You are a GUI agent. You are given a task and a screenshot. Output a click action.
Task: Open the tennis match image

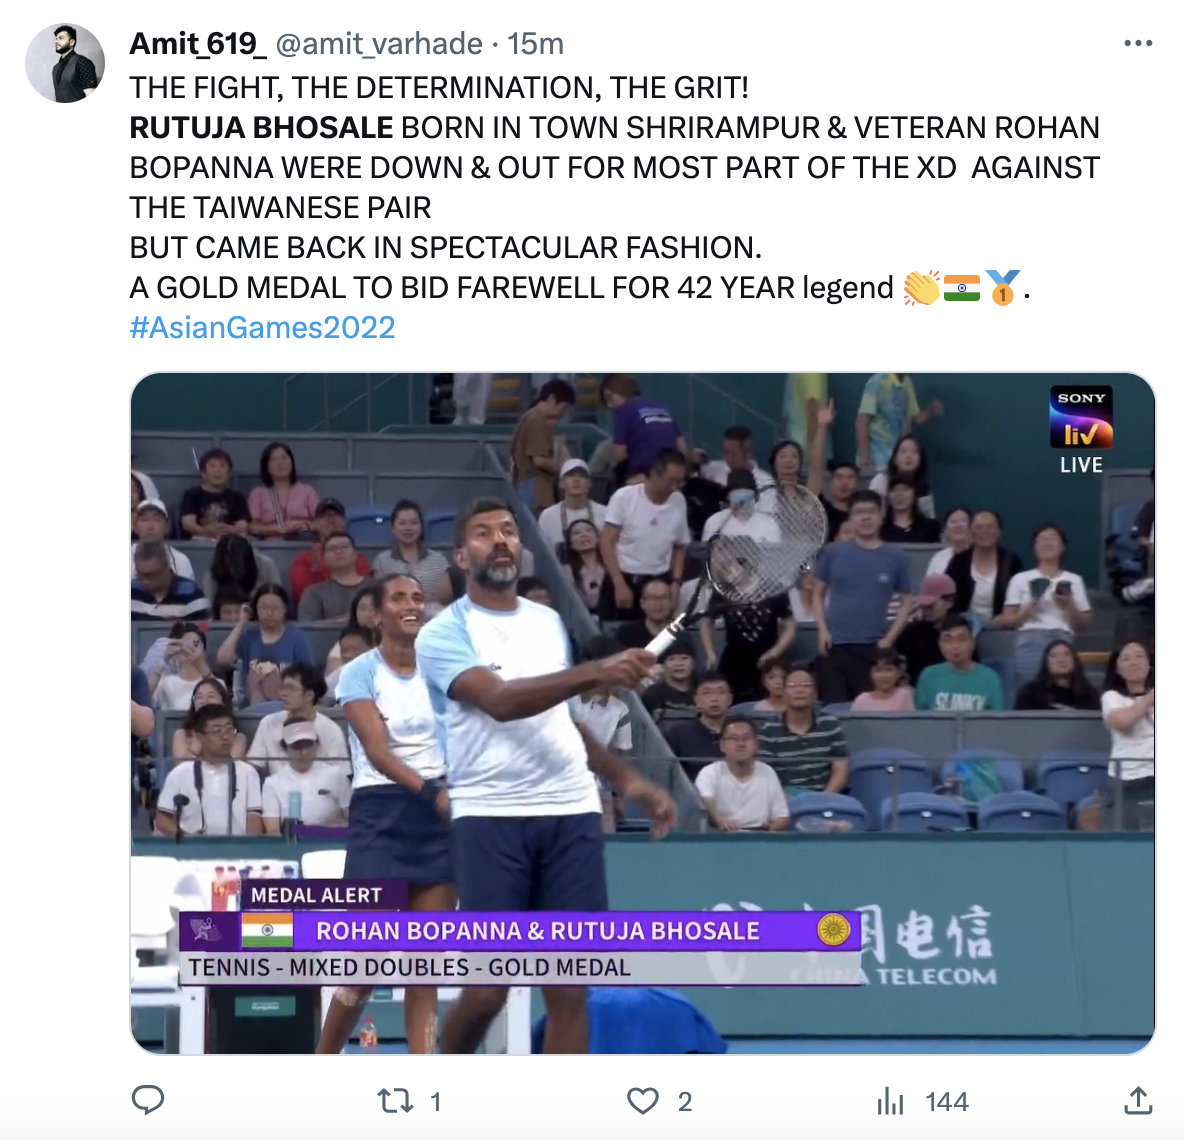pos(643,713)
